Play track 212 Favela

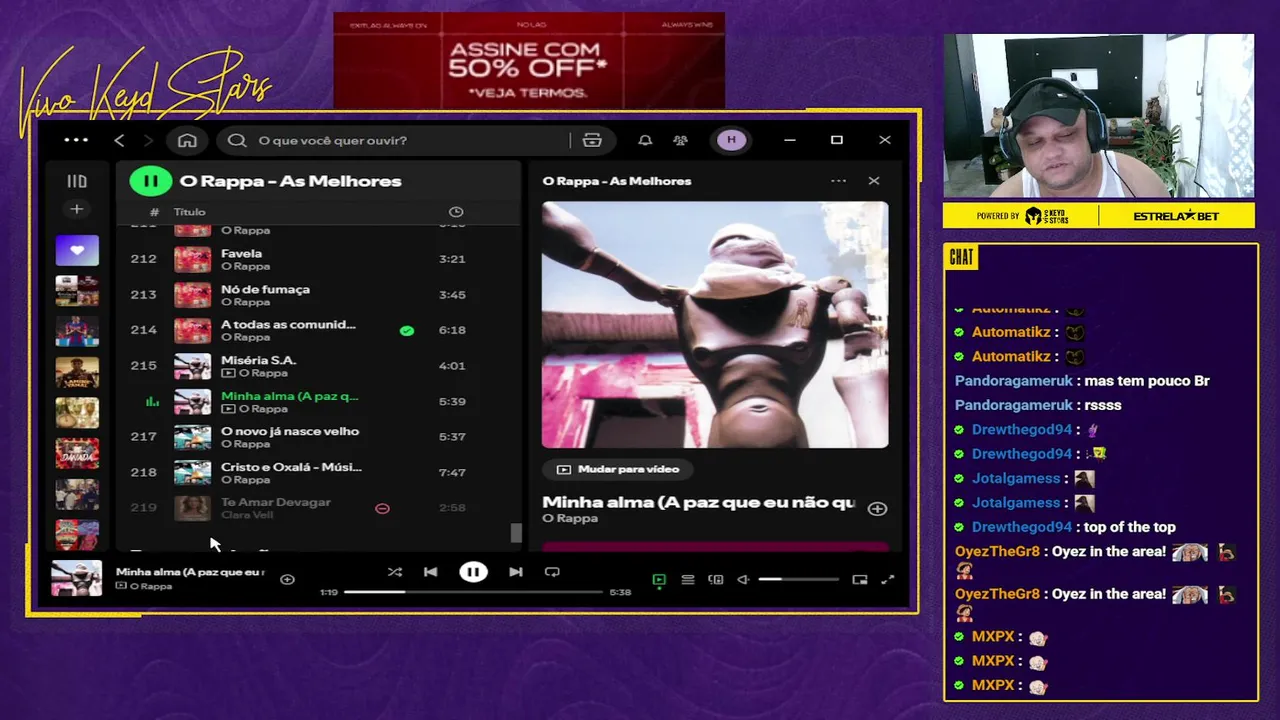click(320, 259)
